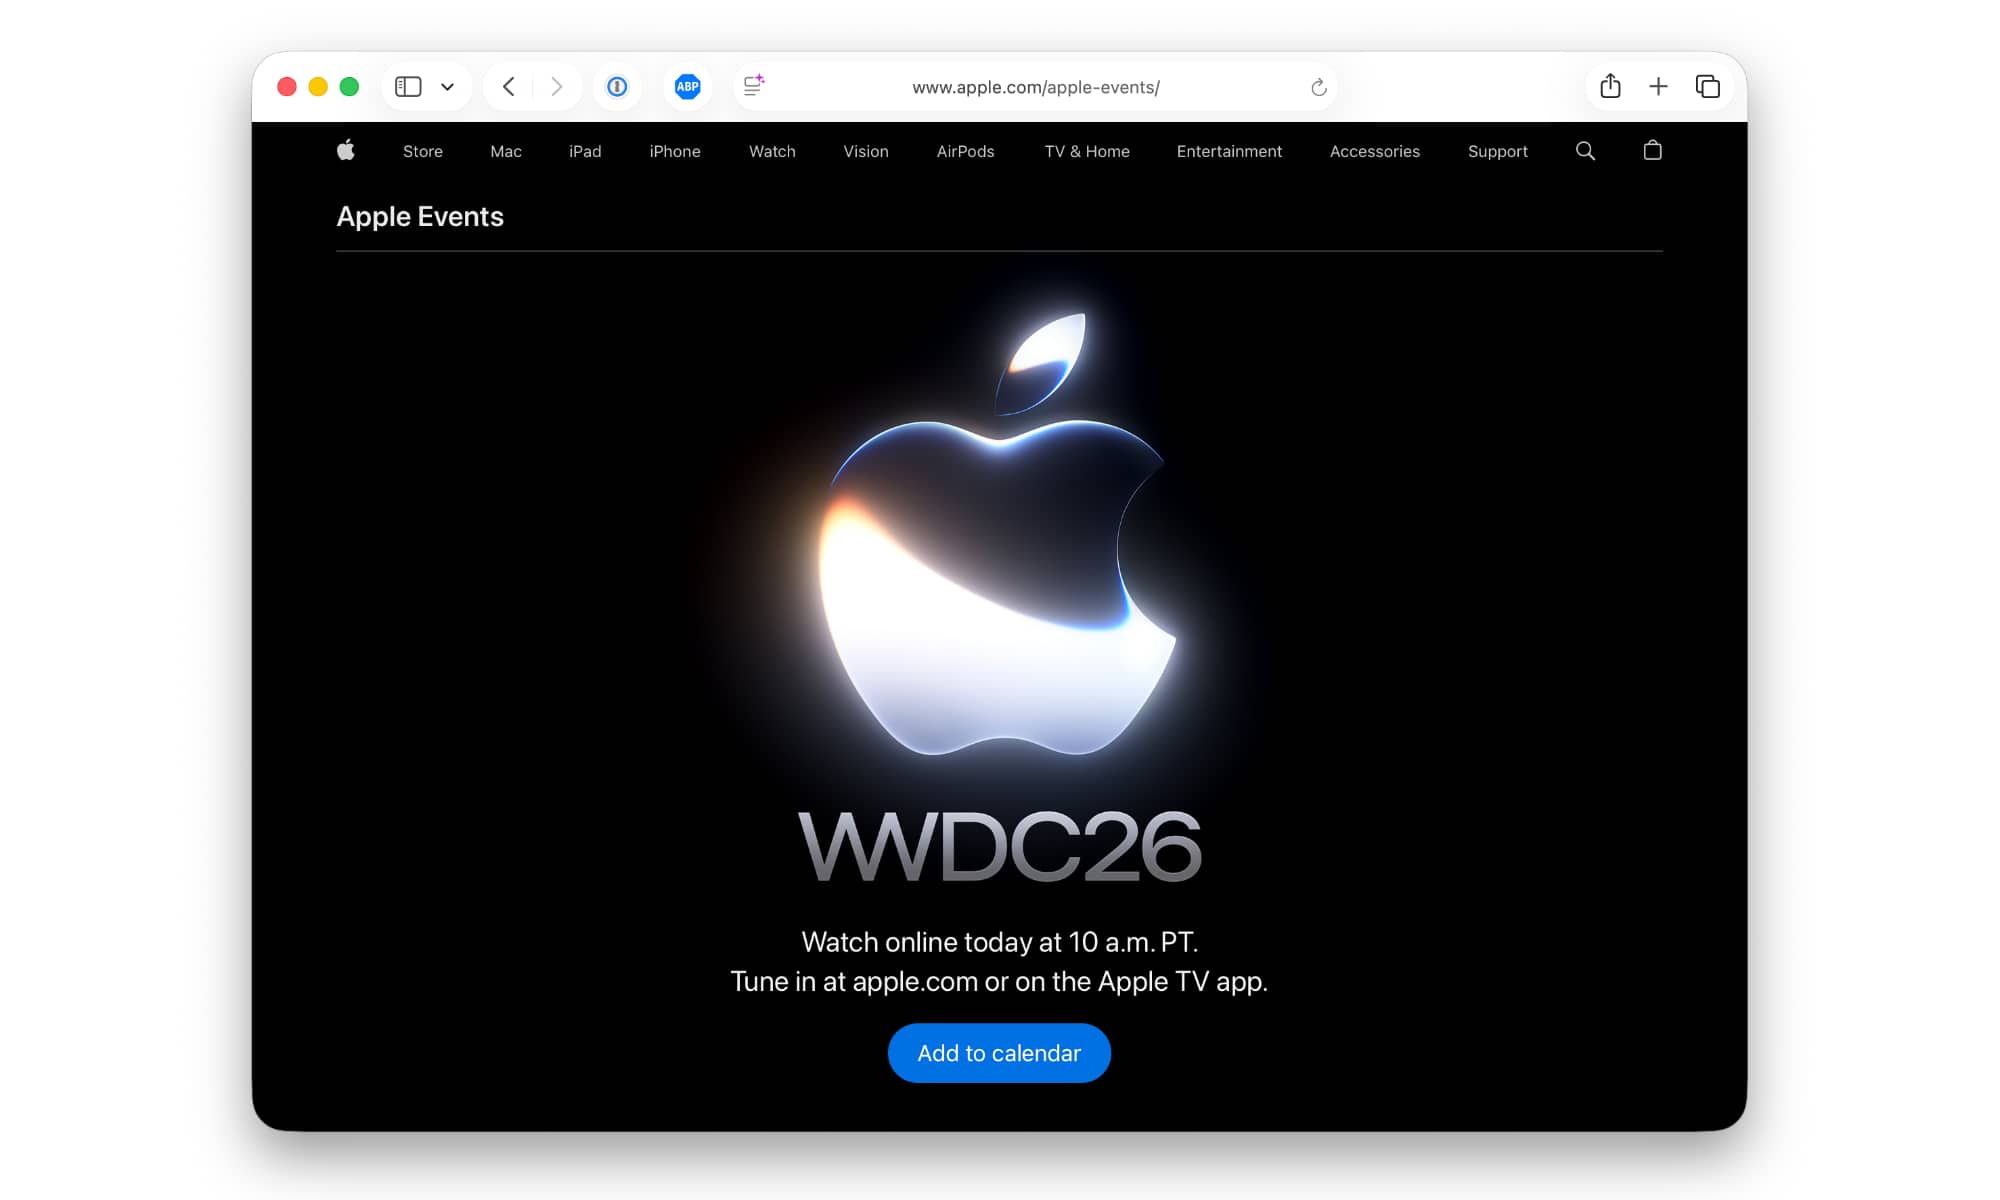This screenshot has height=1200, width=2000.
Task: Open the Apple logo home link
Action: (x=346, y=151)
